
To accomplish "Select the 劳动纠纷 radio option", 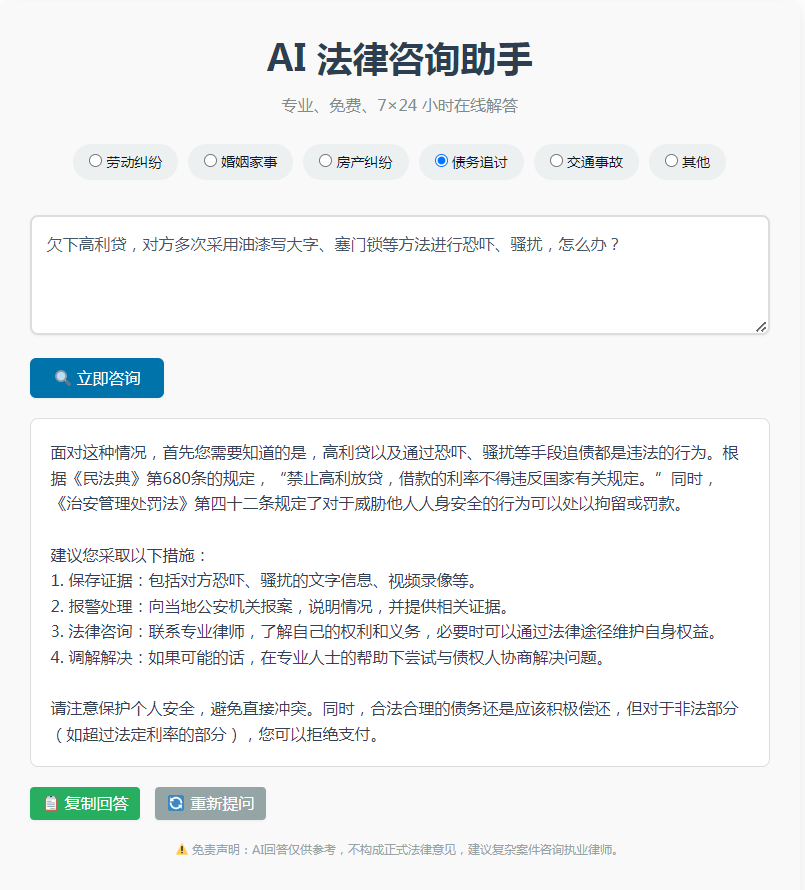I will [x=95, y=160].
